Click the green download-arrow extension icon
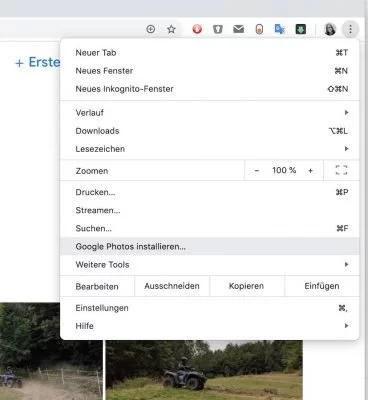 coord(301,29)
